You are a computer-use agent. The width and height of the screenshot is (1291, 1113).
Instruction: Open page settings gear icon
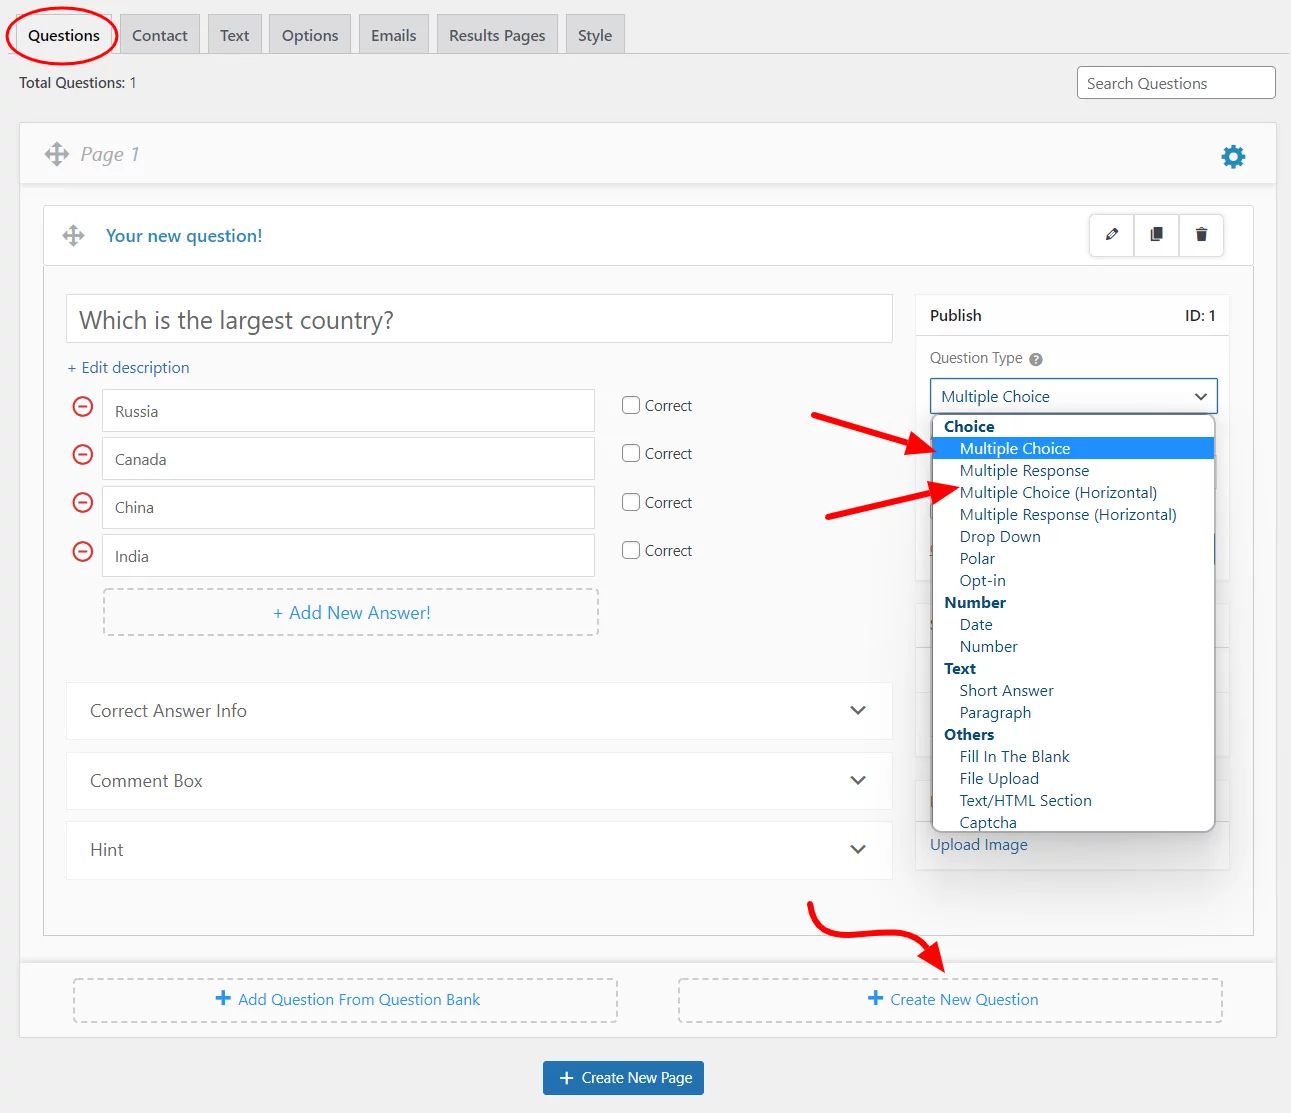[x=1233, y=157]
